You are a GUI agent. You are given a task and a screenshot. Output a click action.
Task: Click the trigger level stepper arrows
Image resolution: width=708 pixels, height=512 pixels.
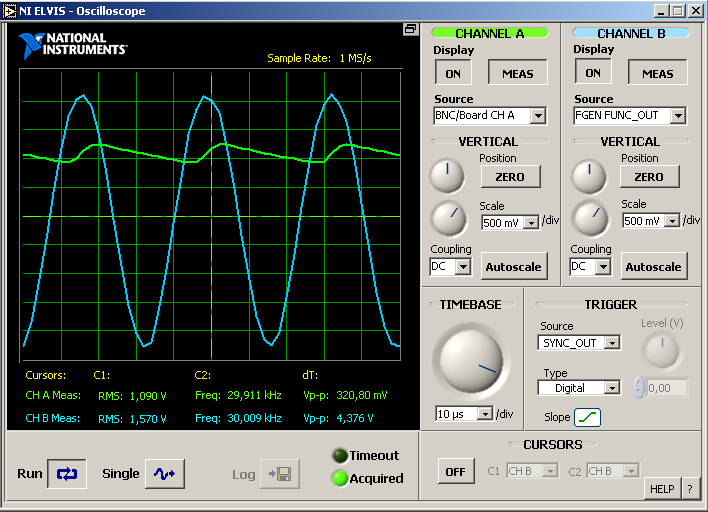639,387
